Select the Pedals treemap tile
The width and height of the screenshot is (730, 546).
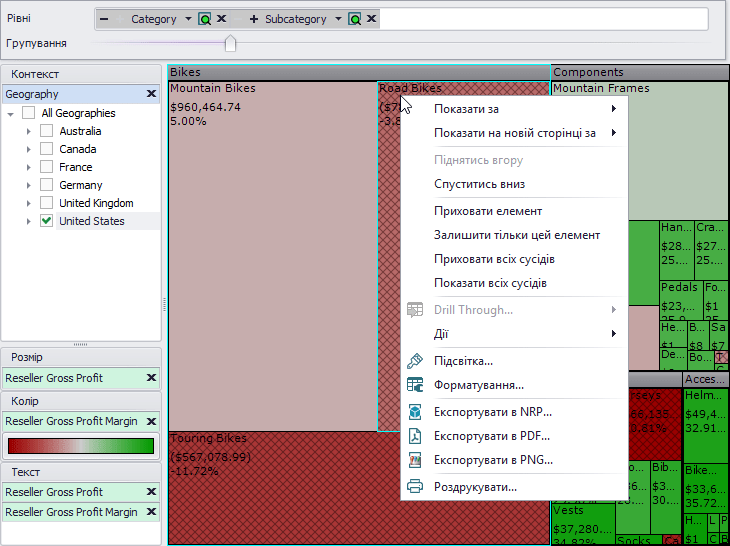tap(681, 299)
